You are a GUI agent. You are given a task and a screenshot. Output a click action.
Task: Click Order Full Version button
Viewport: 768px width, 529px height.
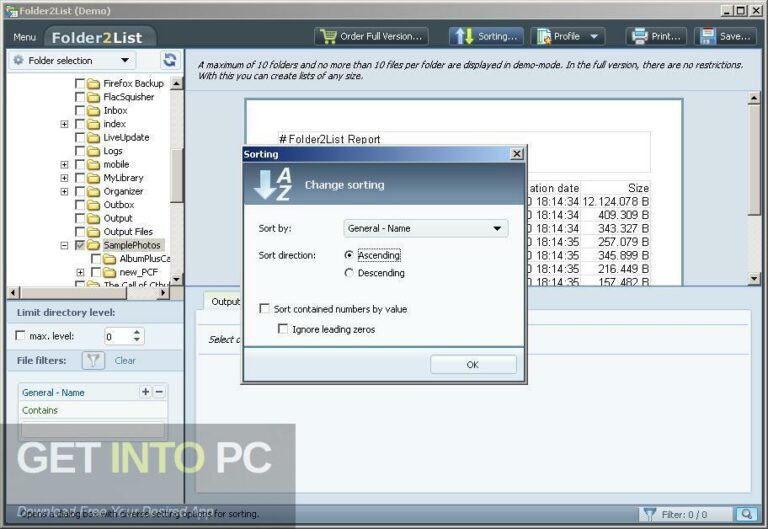(x=371, y=36)
